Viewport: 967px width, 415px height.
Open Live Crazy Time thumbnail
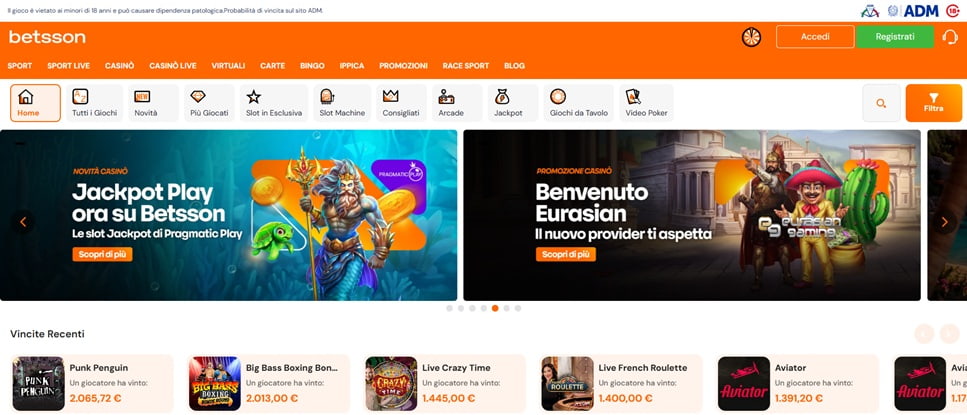tap(391, 384)
